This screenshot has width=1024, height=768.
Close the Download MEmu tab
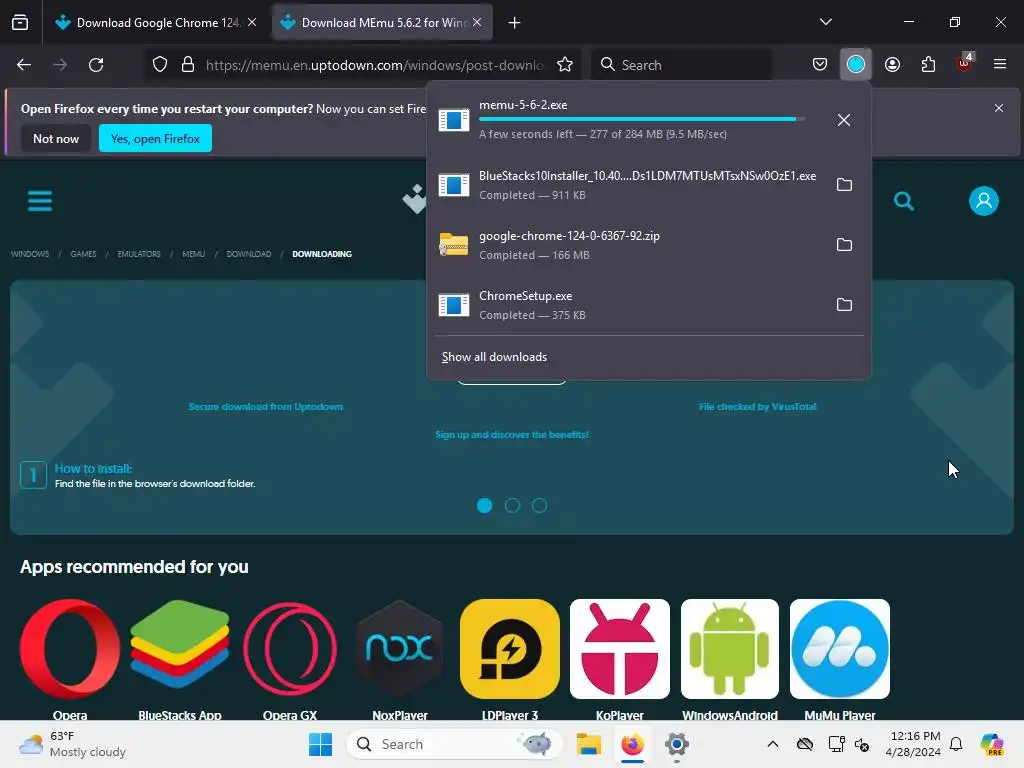pos(477,22)
